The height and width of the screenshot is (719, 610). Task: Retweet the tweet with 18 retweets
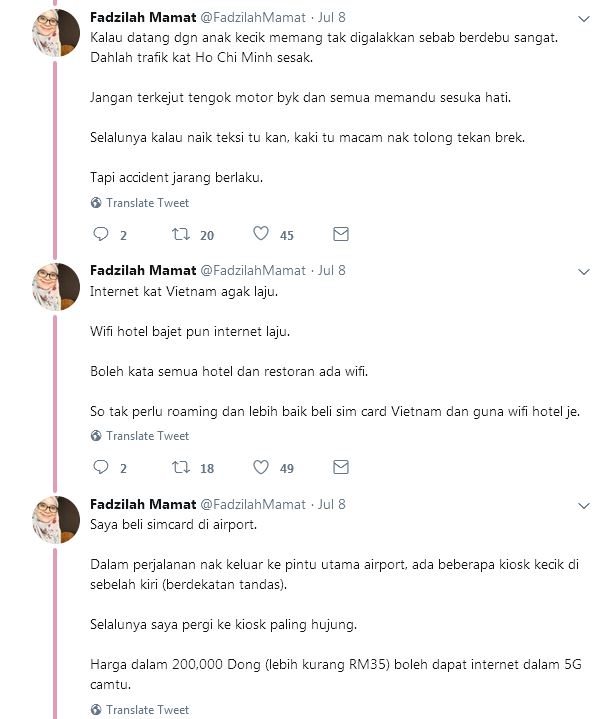tap(181, 467)
